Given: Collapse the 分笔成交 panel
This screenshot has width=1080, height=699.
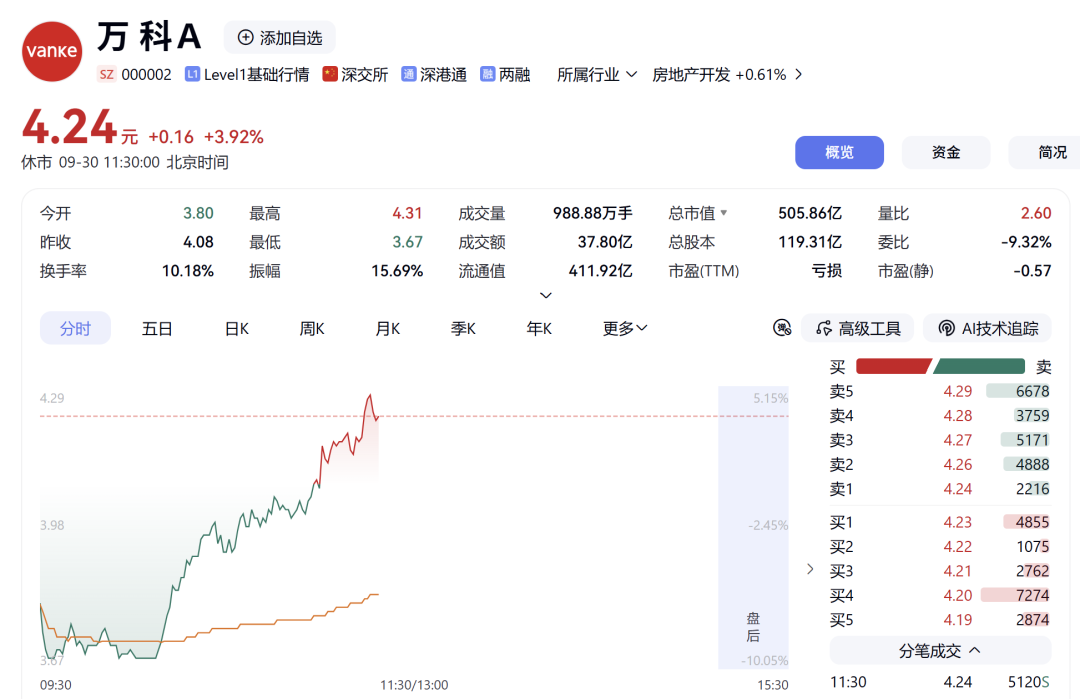Looking at the screenshot, I should (x=940, y=650).
